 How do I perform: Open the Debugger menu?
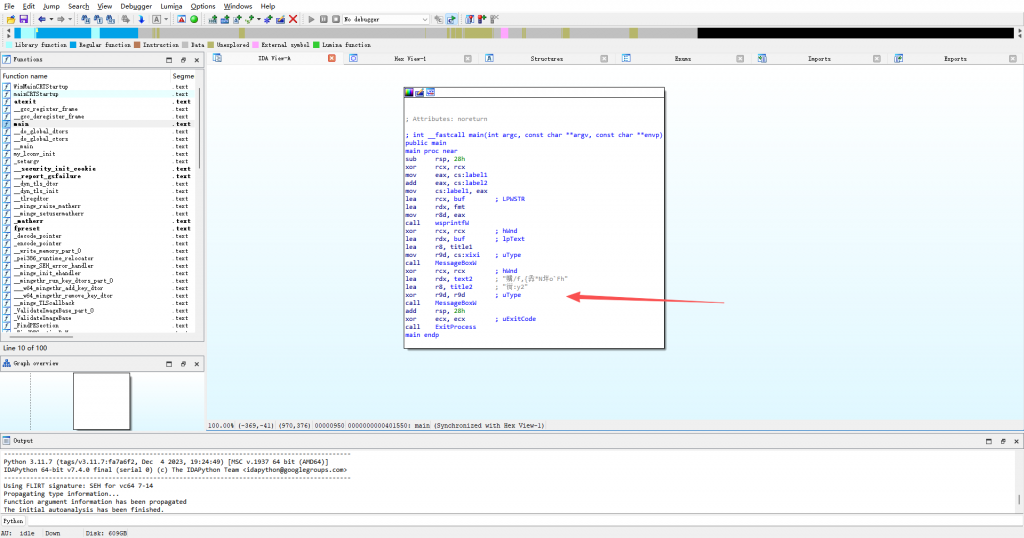tap(136, 6)
